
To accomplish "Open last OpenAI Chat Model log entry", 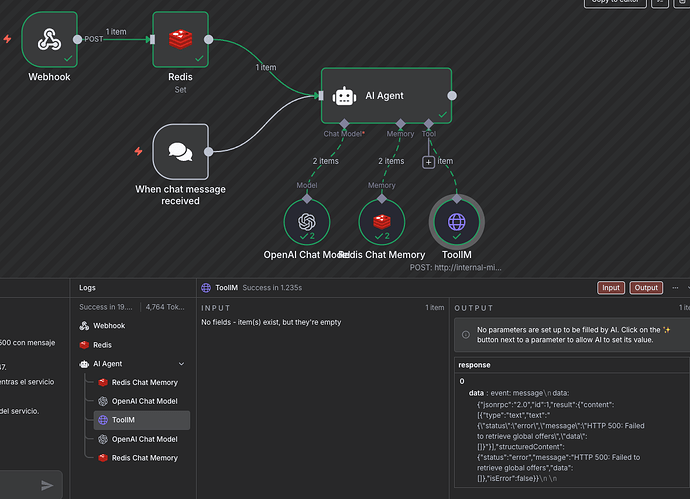I will [146, 439].
